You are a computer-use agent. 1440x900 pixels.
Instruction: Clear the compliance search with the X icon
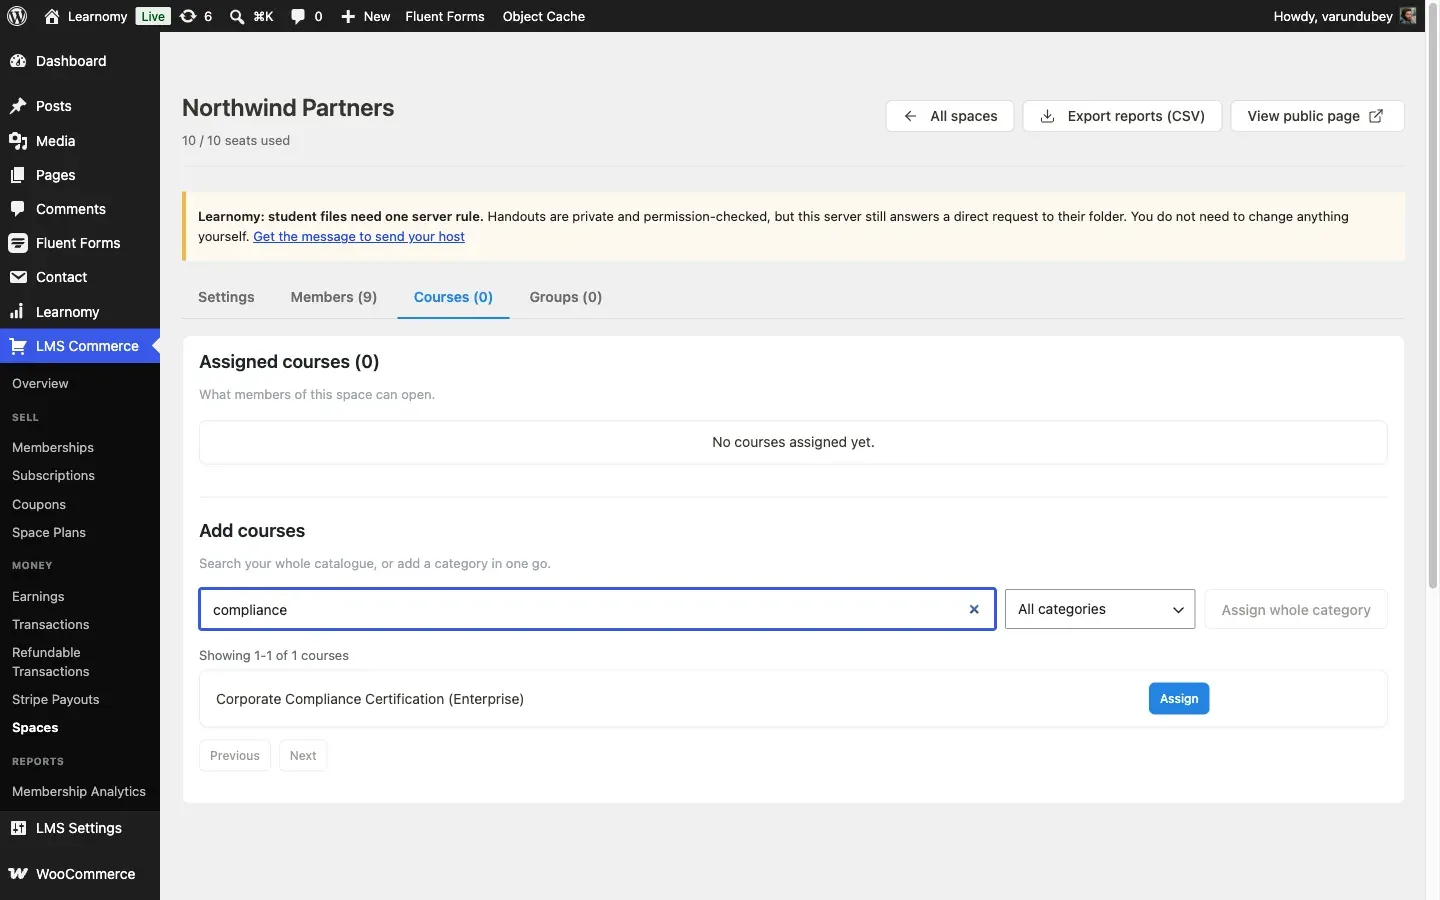(974, 609)
